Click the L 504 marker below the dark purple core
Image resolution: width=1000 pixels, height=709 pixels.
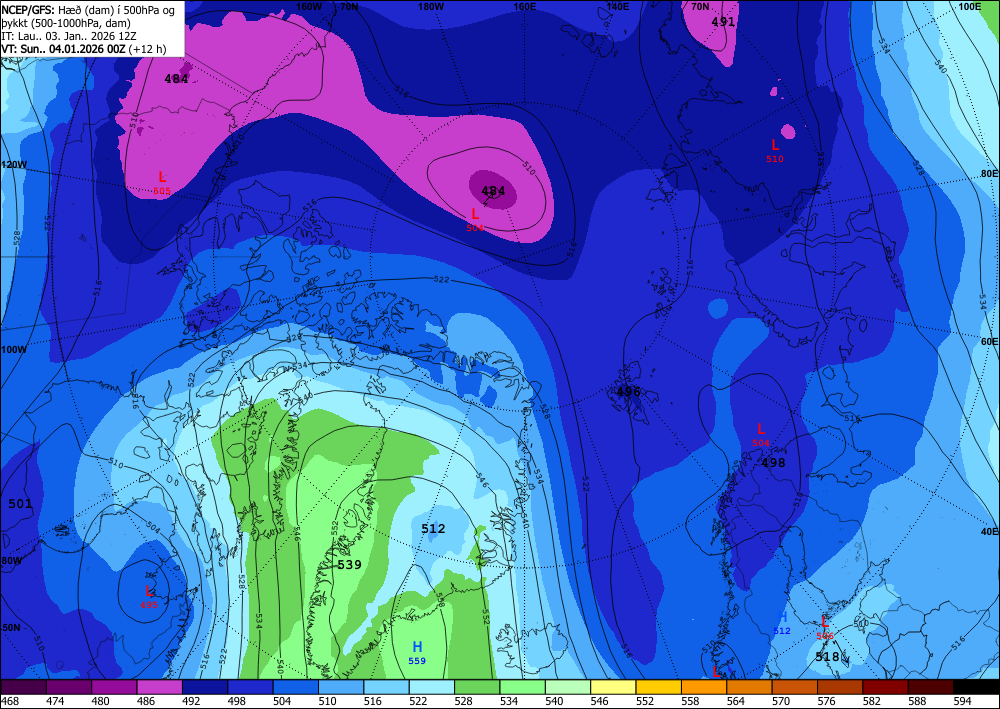[475, 219]
